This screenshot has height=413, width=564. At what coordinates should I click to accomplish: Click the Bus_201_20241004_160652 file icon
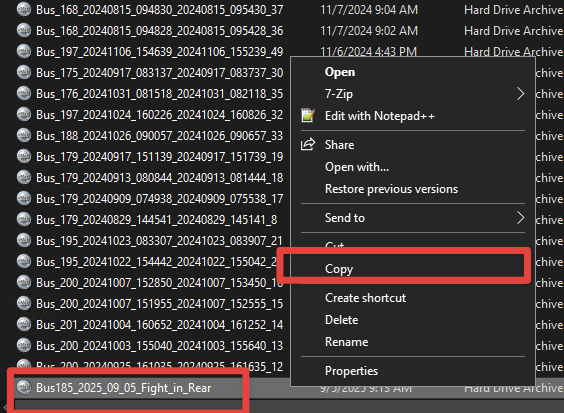(24, 324)
